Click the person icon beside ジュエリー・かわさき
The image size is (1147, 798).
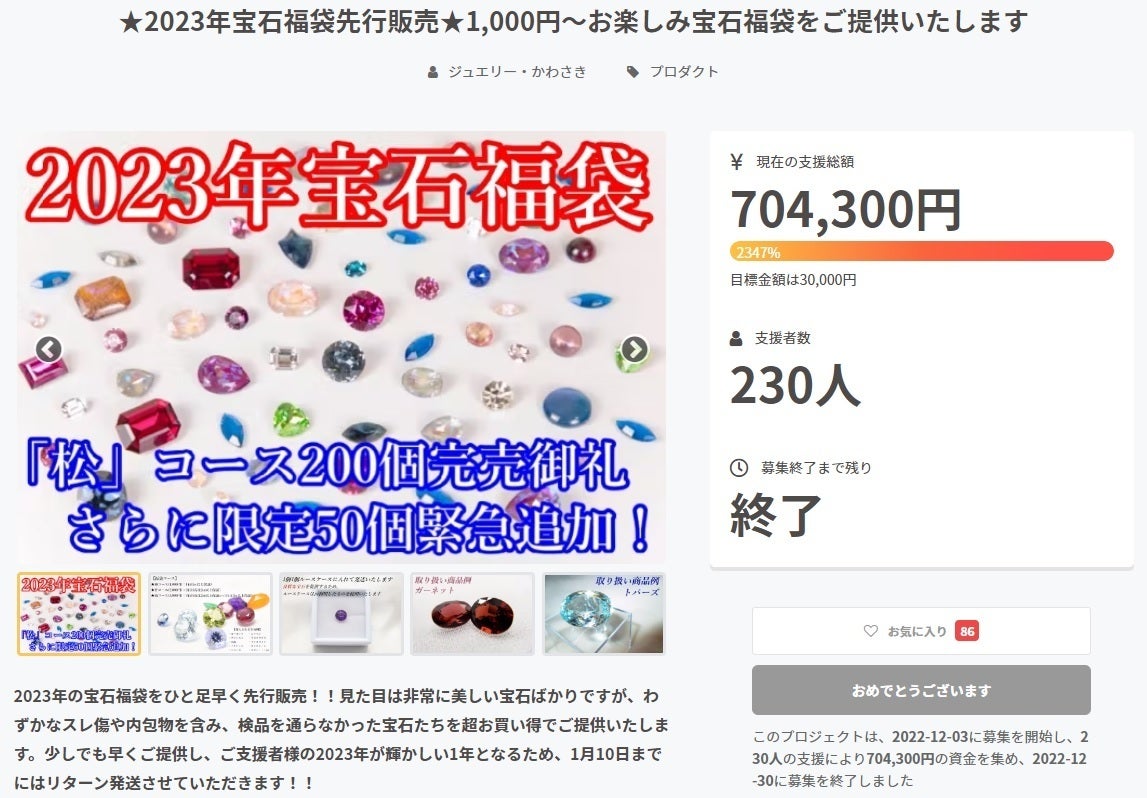pyautogui.click(x=433, y=72)
